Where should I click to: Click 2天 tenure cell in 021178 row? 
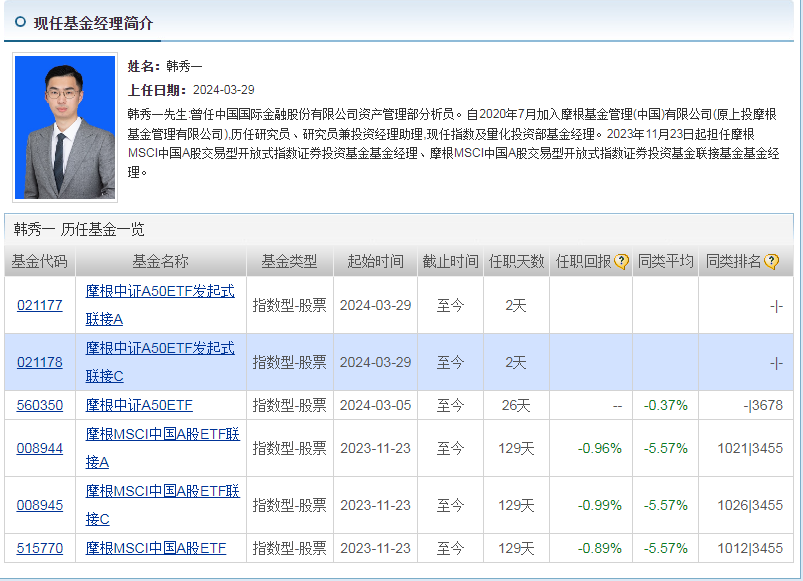click(516, 362)
